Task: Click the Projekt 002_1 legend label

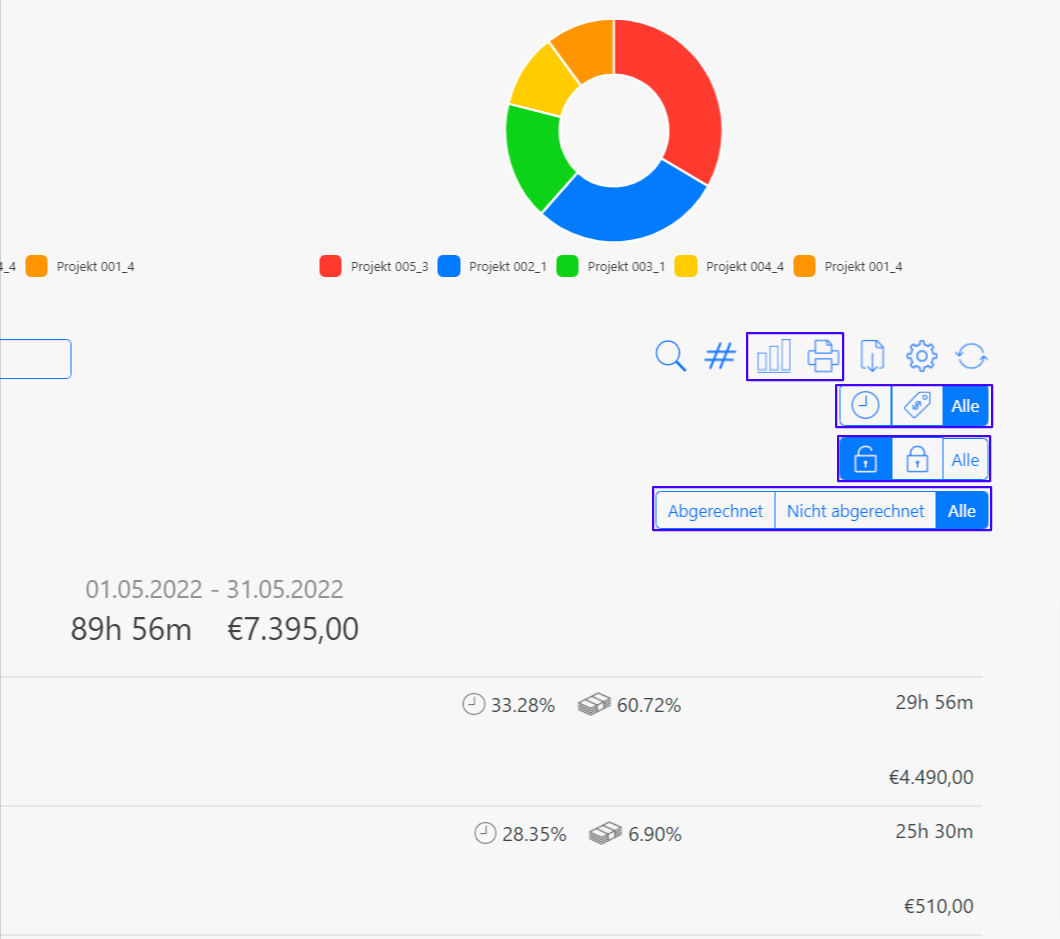Action: 508,266
